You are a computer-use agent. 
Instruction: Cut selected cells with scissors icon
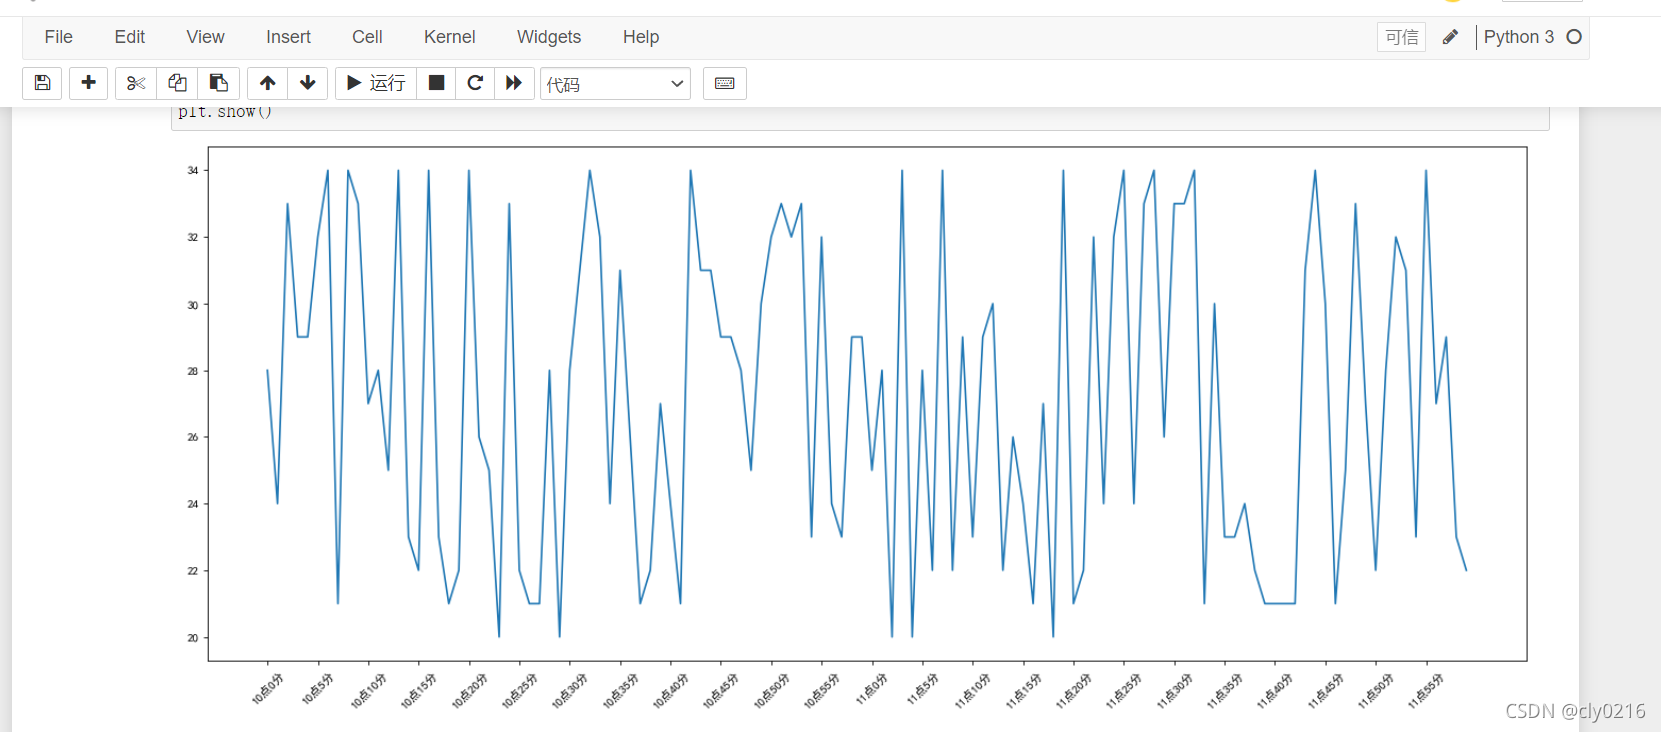[x=136, y=83]
